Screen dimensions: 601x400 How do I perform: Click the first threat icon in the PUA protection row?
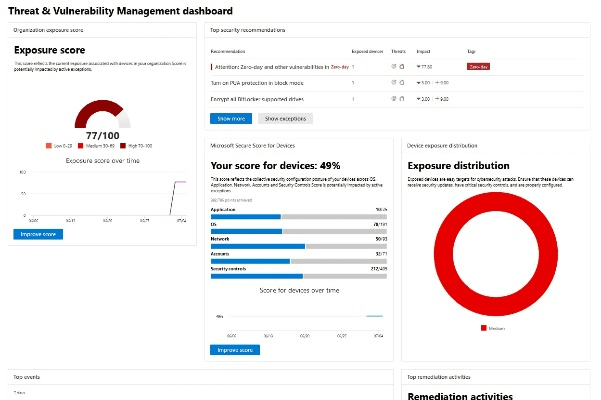394,82
